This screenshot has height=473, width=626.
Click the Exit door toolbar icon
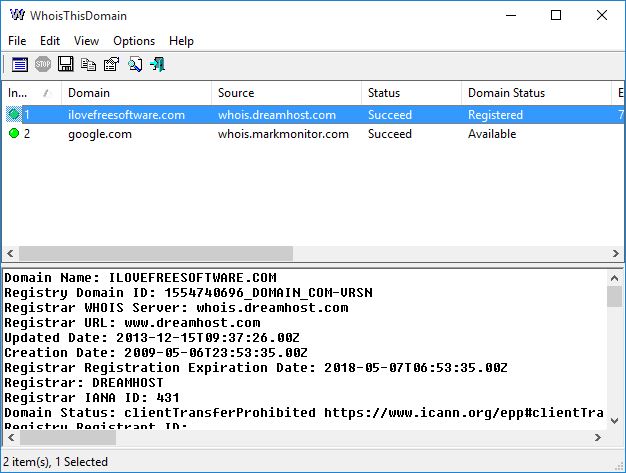158,64
